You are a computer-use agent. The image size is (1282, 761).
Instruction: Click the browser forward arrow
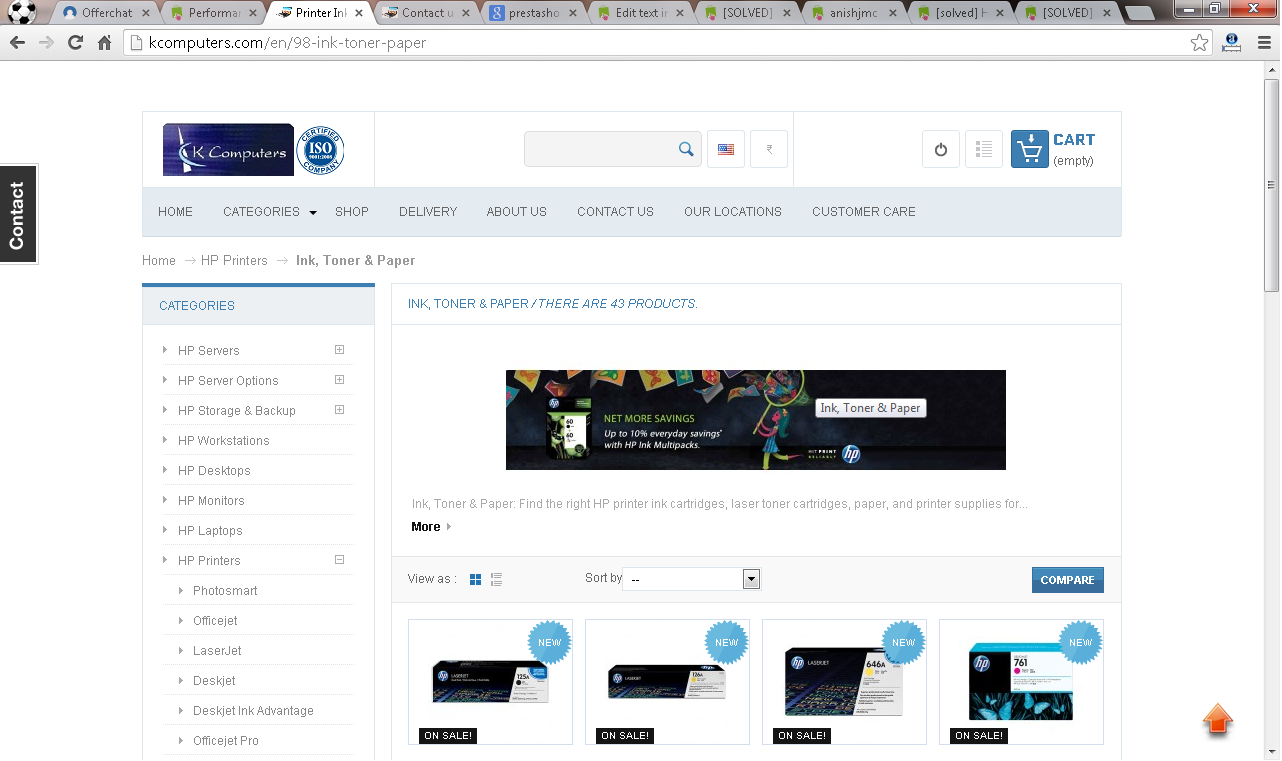[x=46, y=43]
